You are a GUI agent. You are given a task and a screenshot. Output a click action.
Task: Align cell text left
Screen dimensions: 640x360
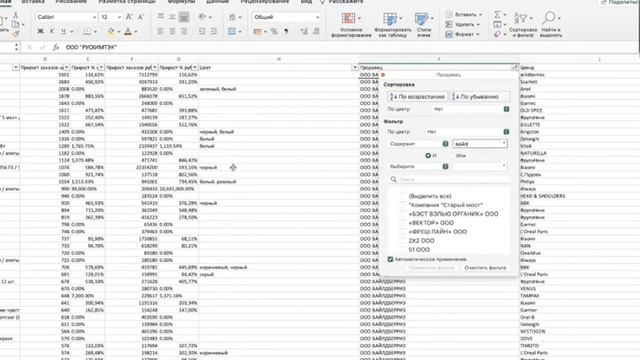click(x=160, y=31)
